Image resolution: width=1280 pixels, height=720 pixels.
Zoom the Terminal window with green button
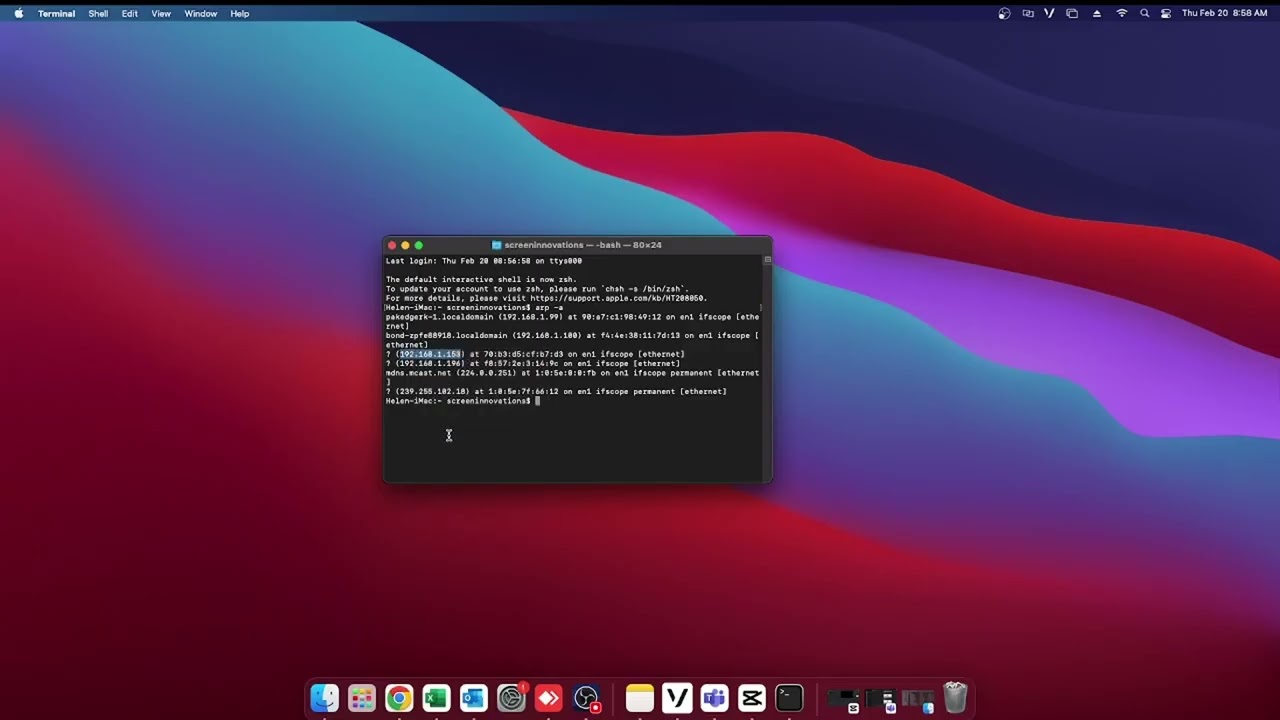click(x=418, y=245)
